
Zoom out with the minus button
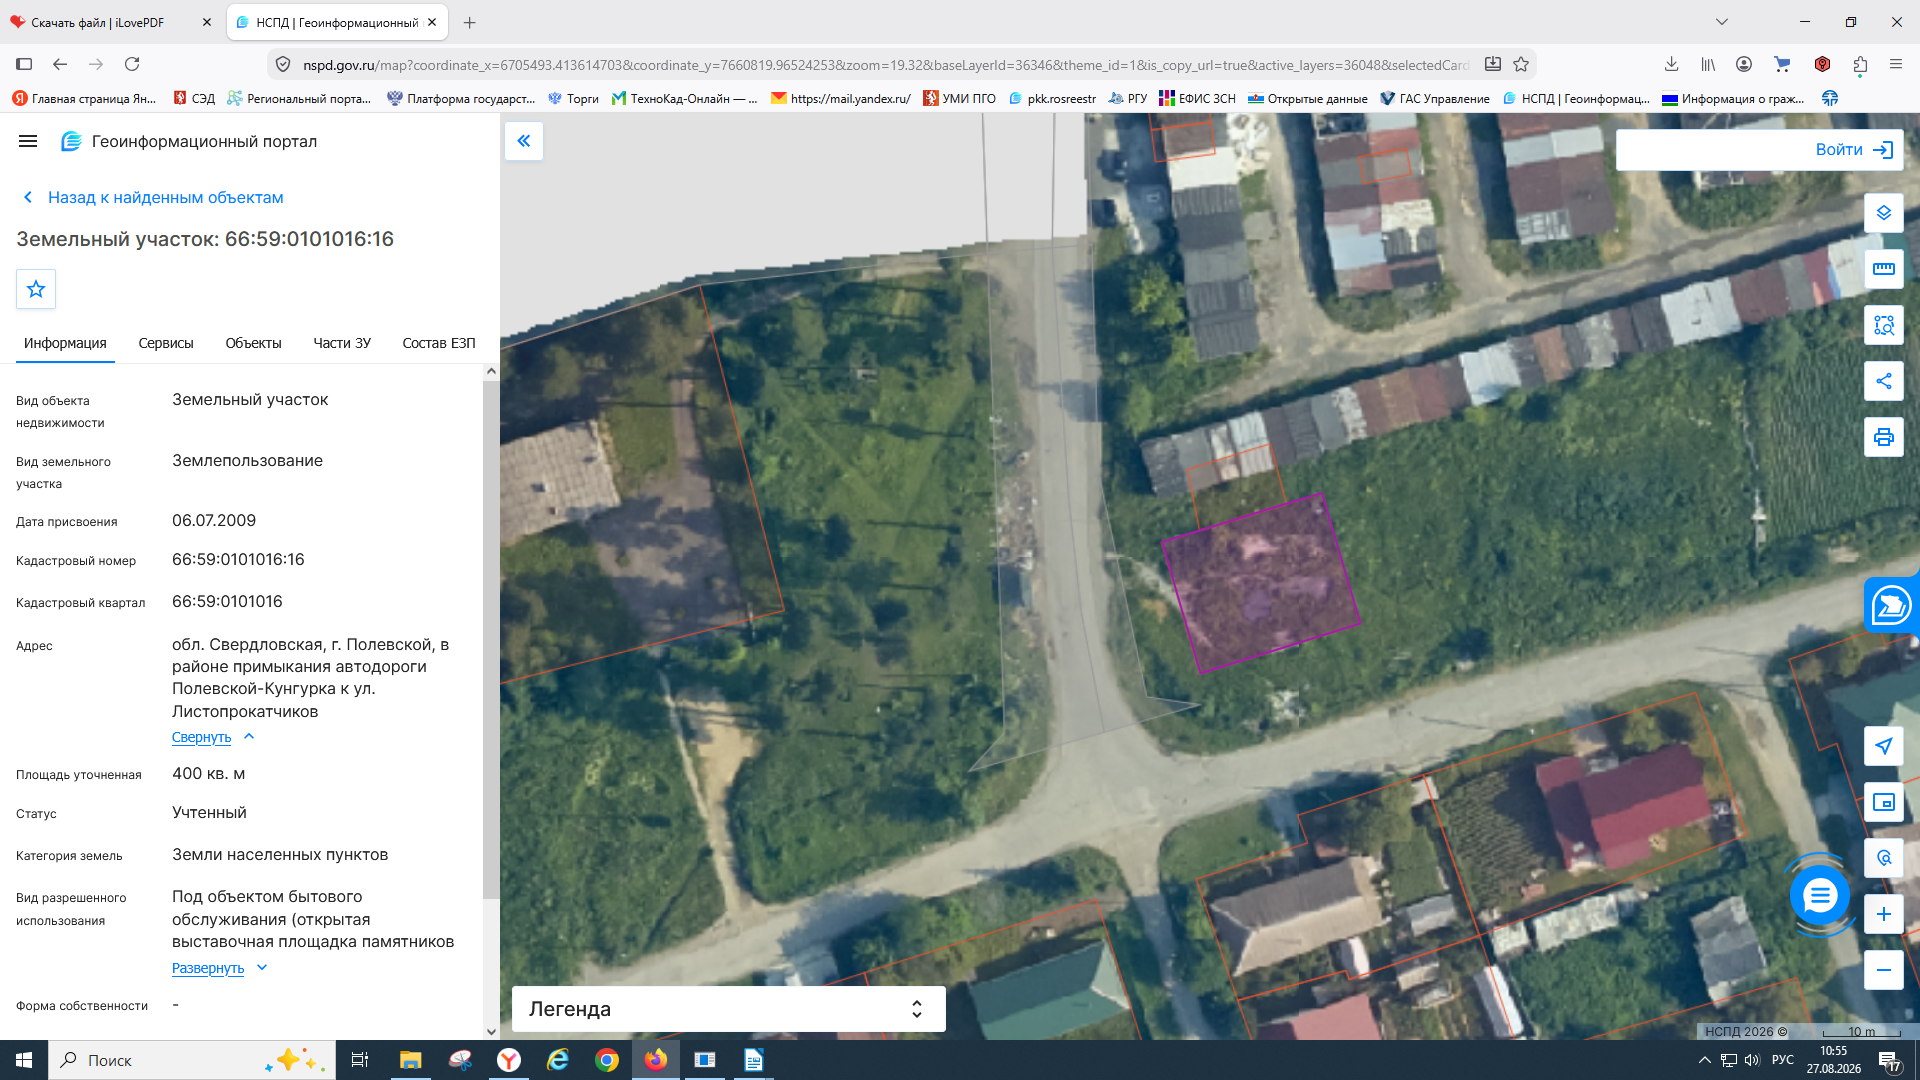click(x=1883, y=970)
